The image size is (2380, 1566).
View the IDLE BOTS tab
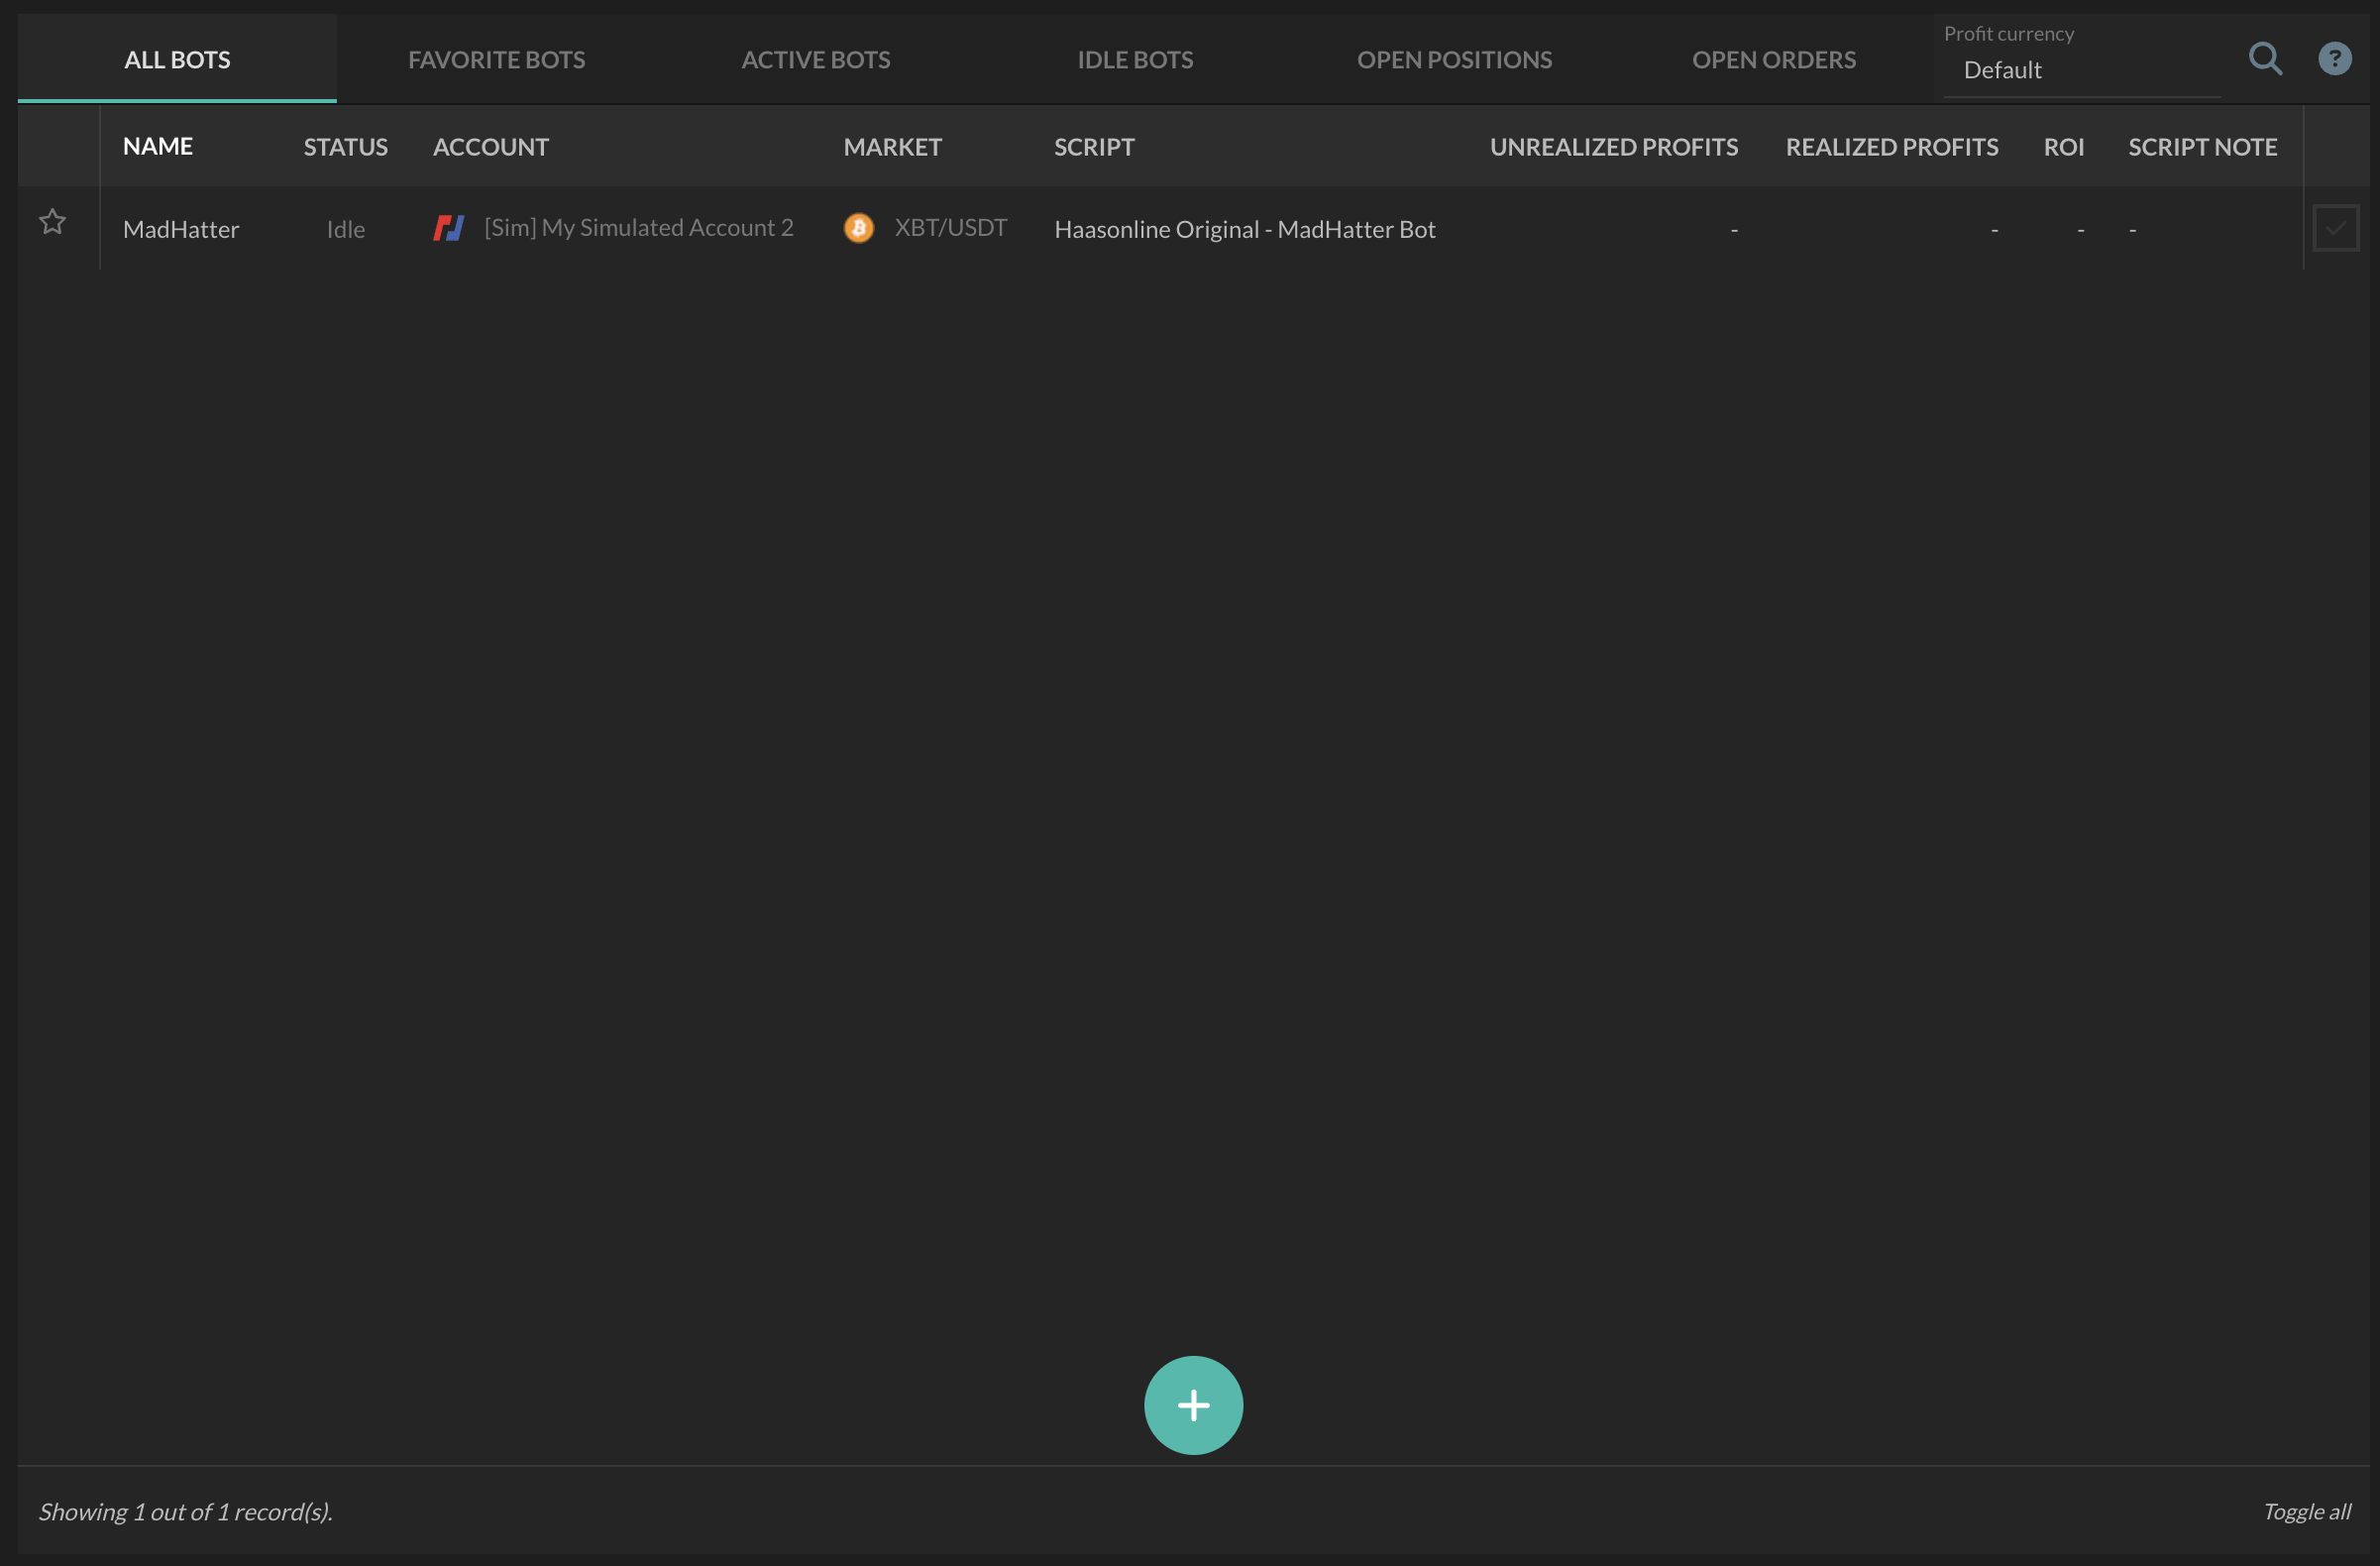1135,59
